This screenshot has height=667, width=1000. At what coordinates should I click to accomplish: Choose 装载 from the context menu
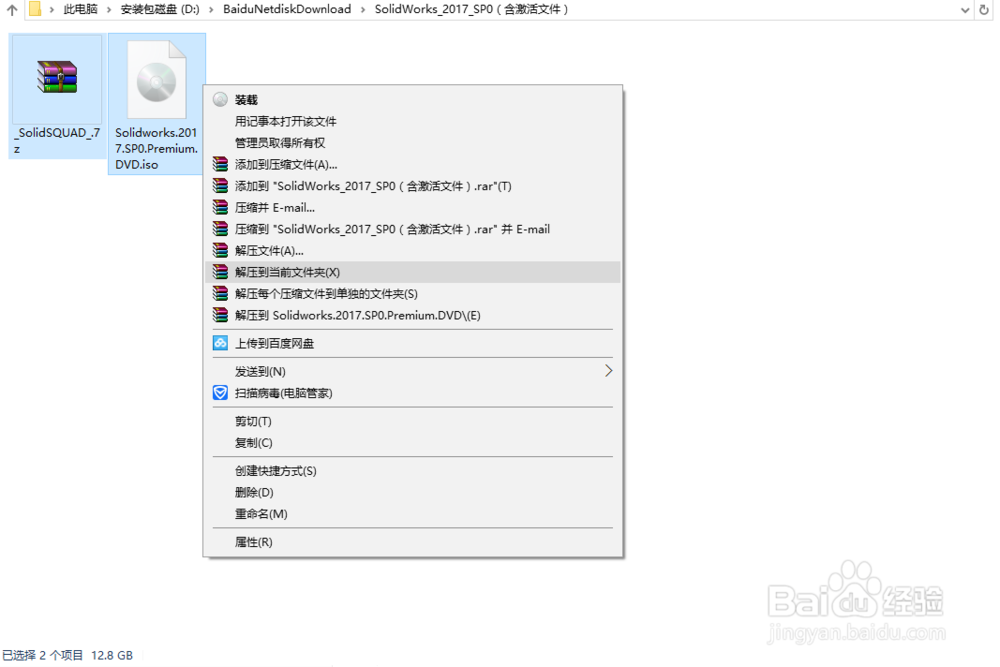click(x=413, y=99)
